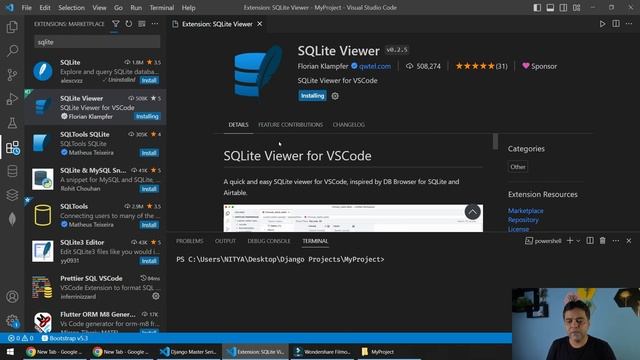Viewport: 640px width, 360px height.
Task: Open editor more actions menu
Action: point(629,24)
